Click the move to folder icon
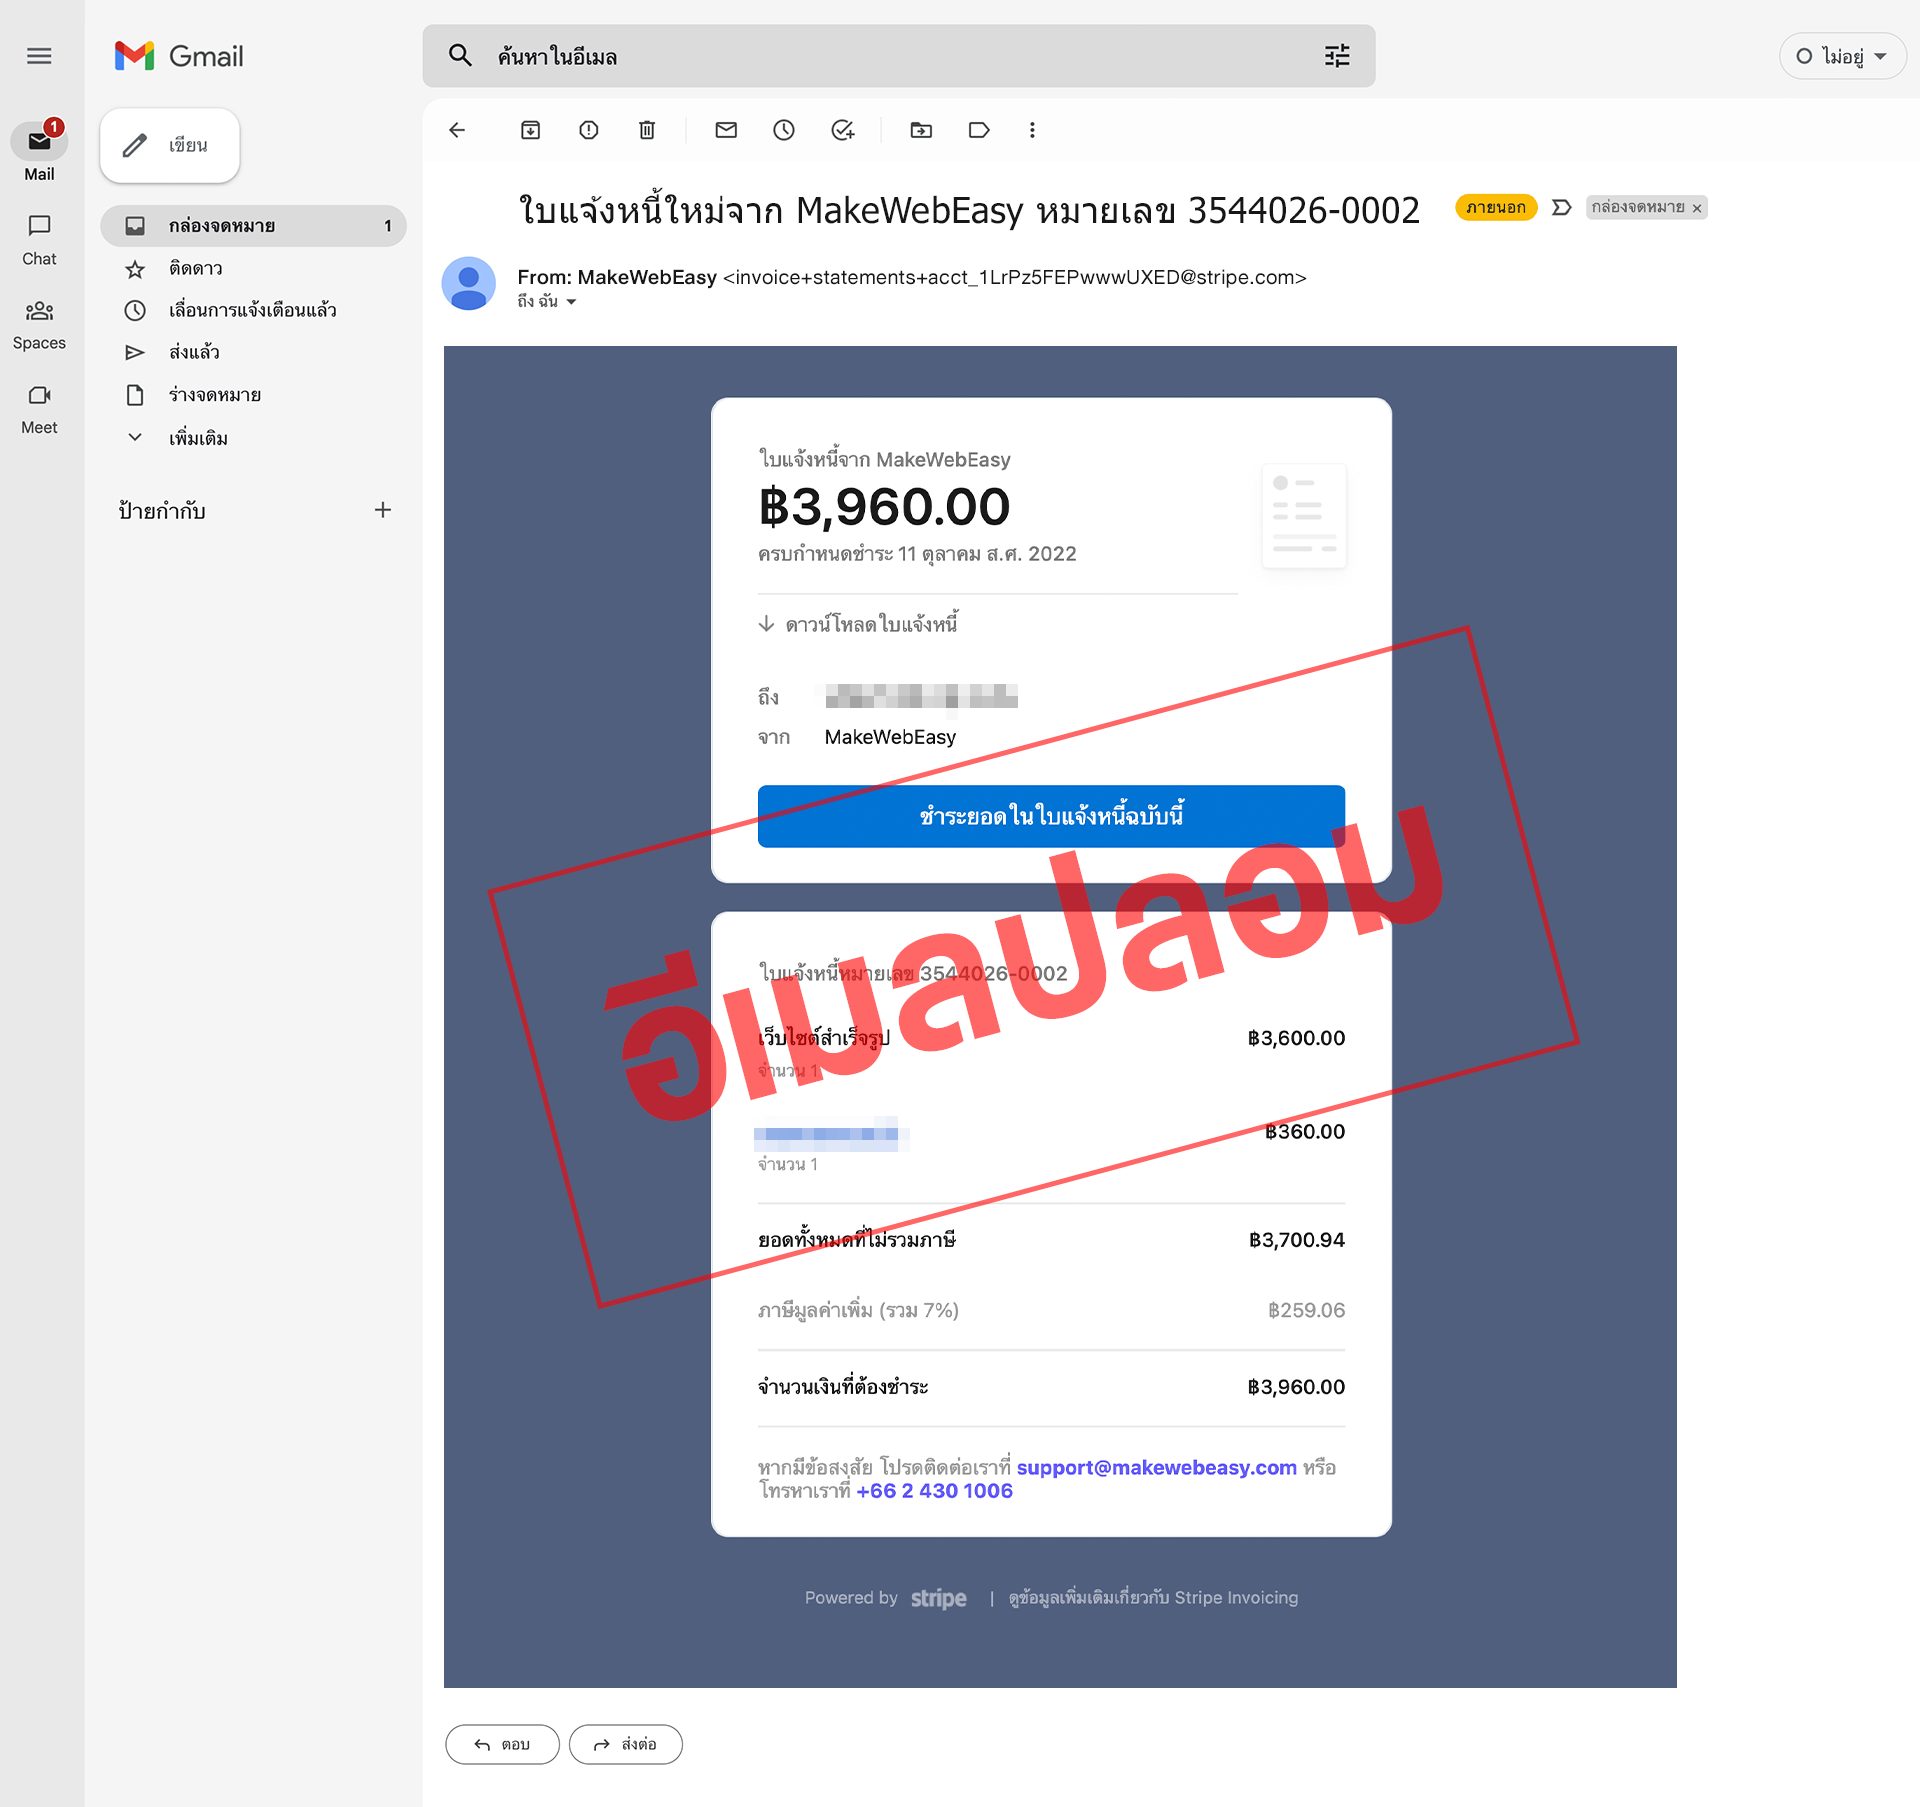This screenshot has height=1807, width=1920. tap(921, 130)
